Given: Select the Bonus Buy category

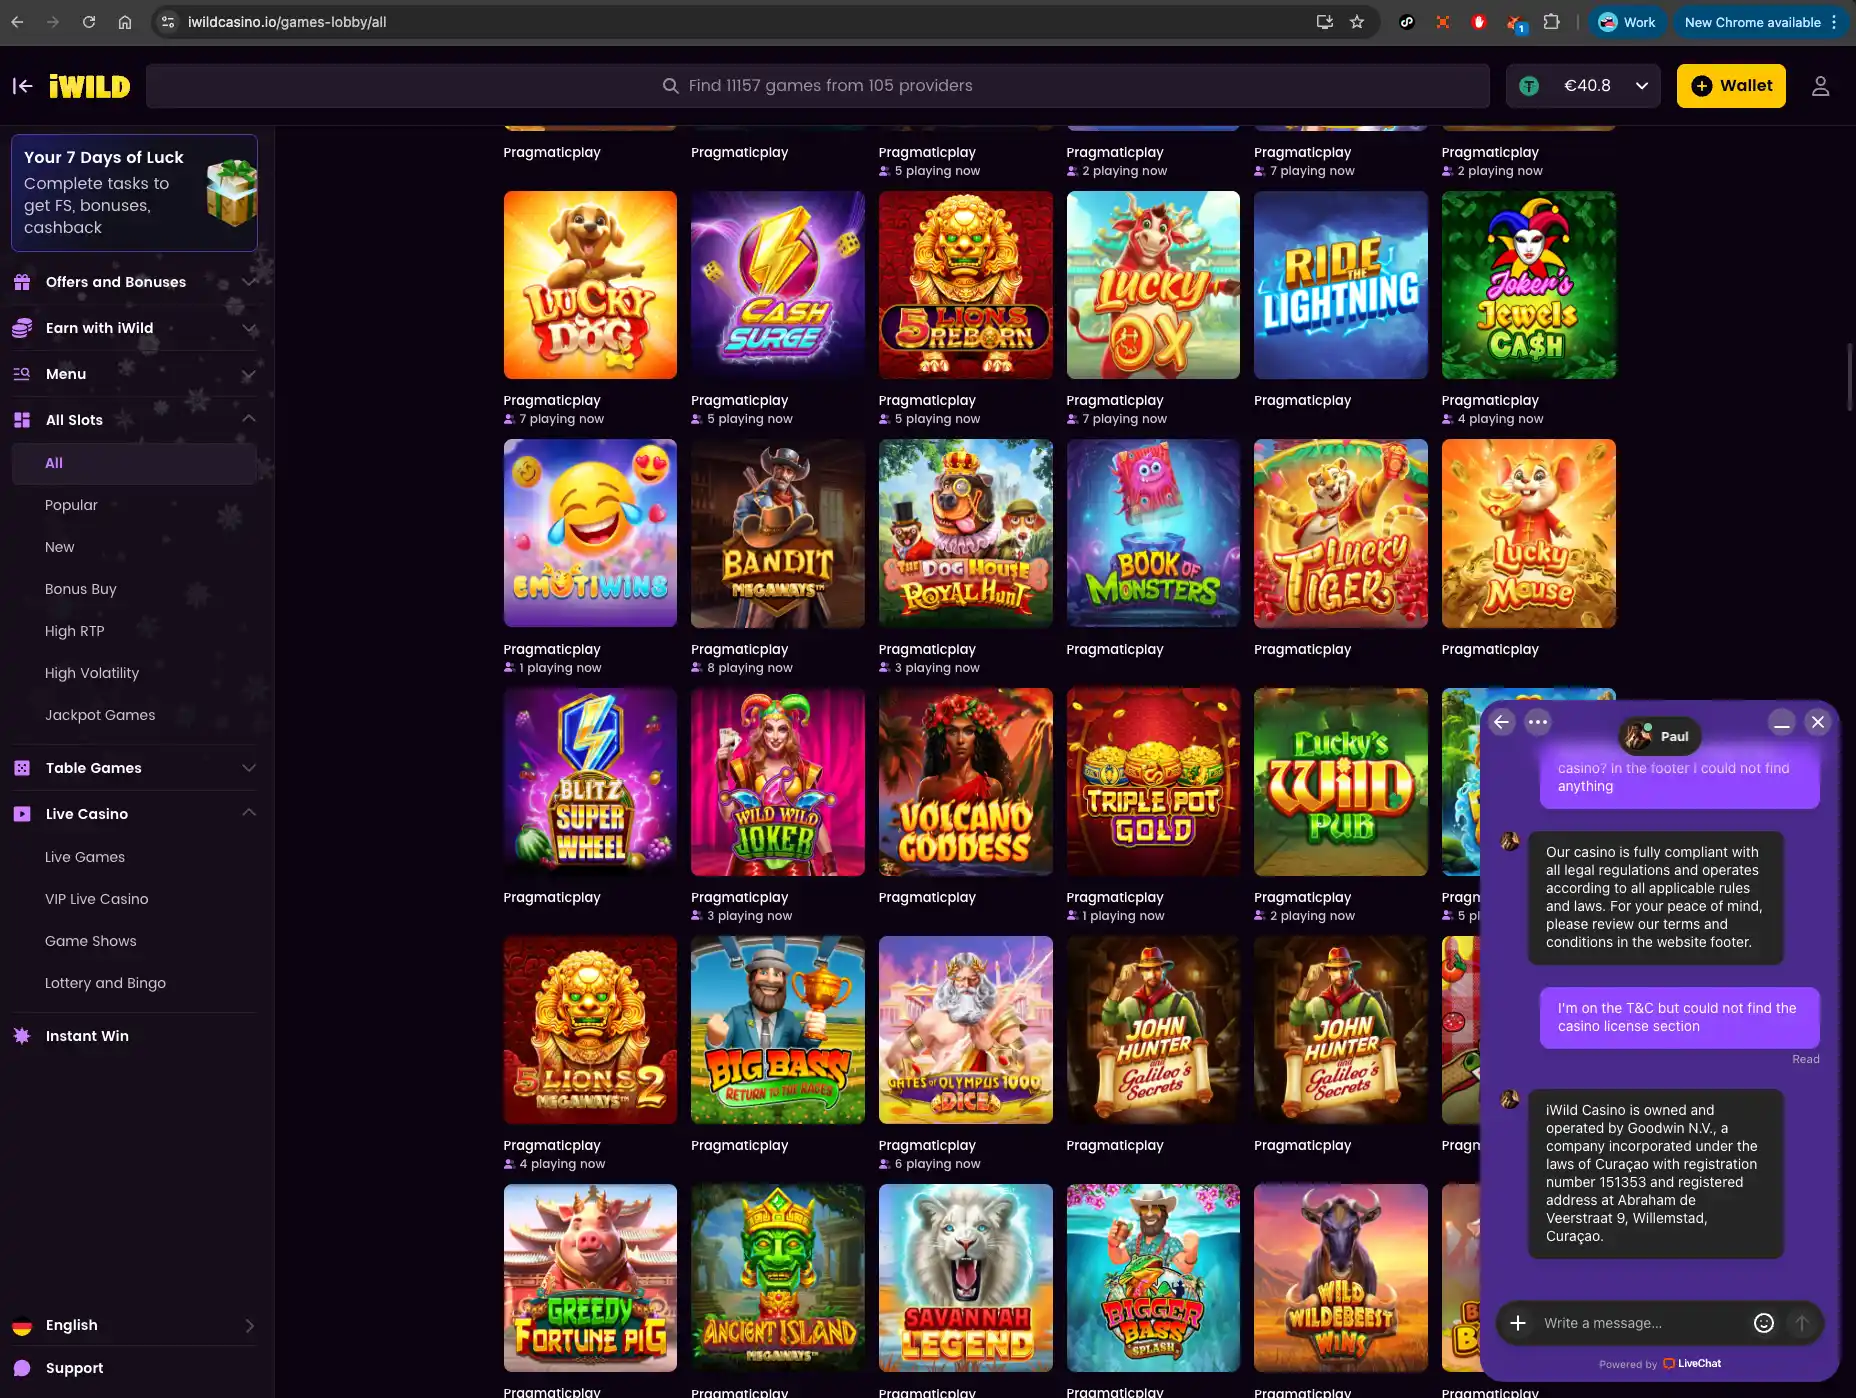Looking at the screenshot, I should point(80,589).
